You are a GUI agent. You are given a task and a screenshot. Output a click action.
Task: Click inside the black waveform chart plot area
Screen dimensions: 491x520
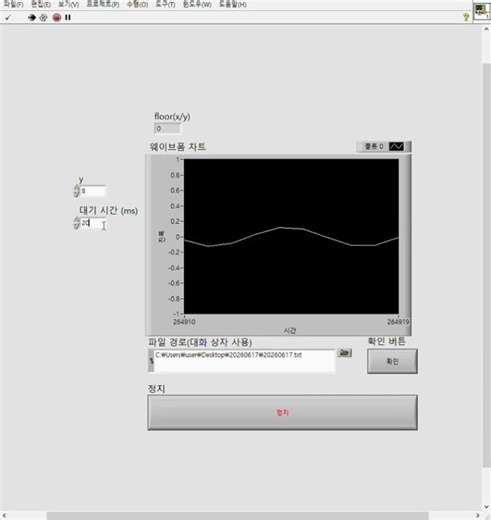[x=291, y=236]
